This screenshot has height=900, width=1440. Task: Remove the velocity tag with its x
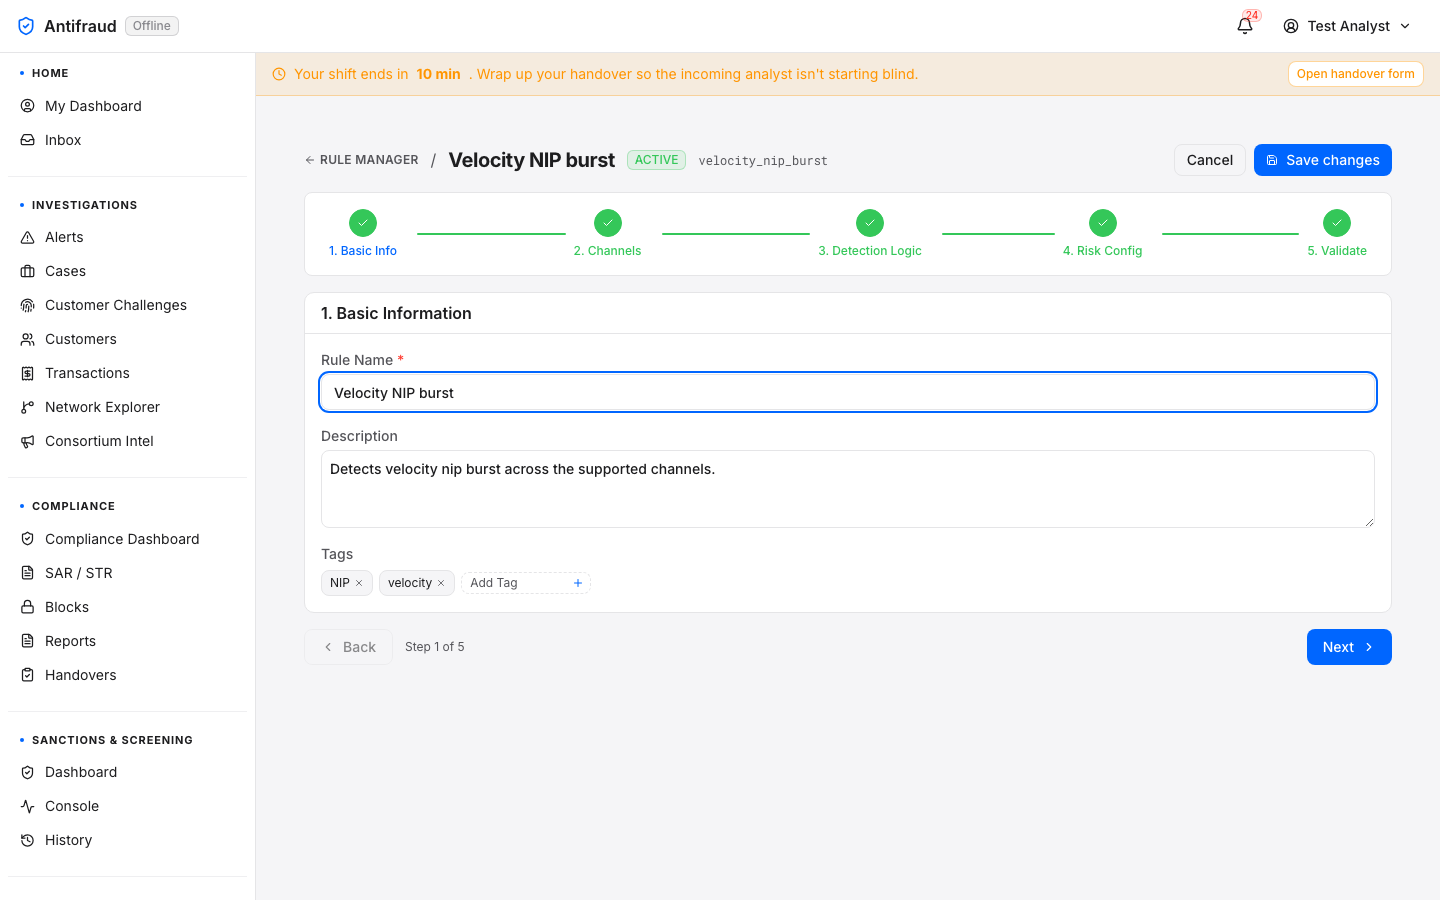[x=441, y=583]
